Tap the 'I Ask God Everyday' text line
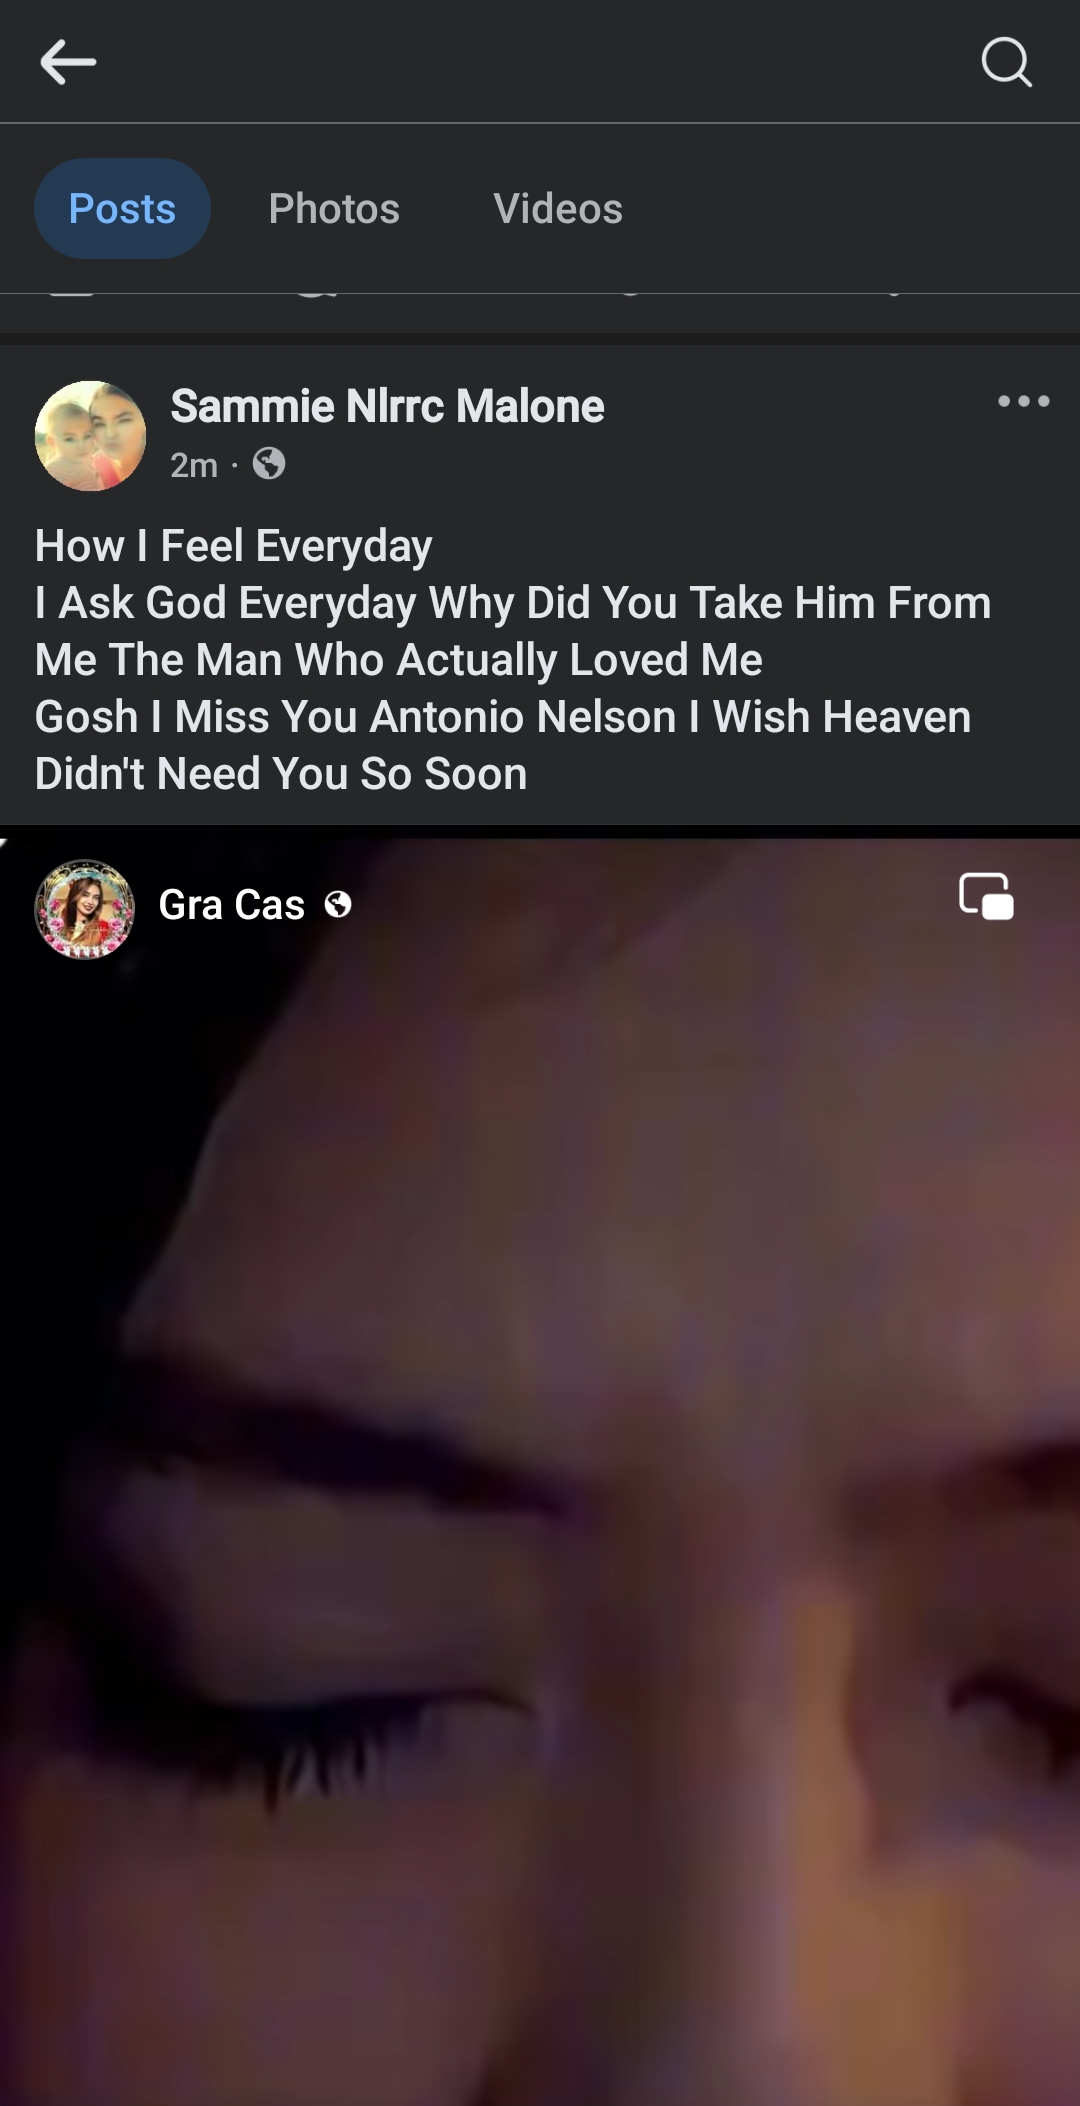 pyautogui.click(x=512, y=603)
